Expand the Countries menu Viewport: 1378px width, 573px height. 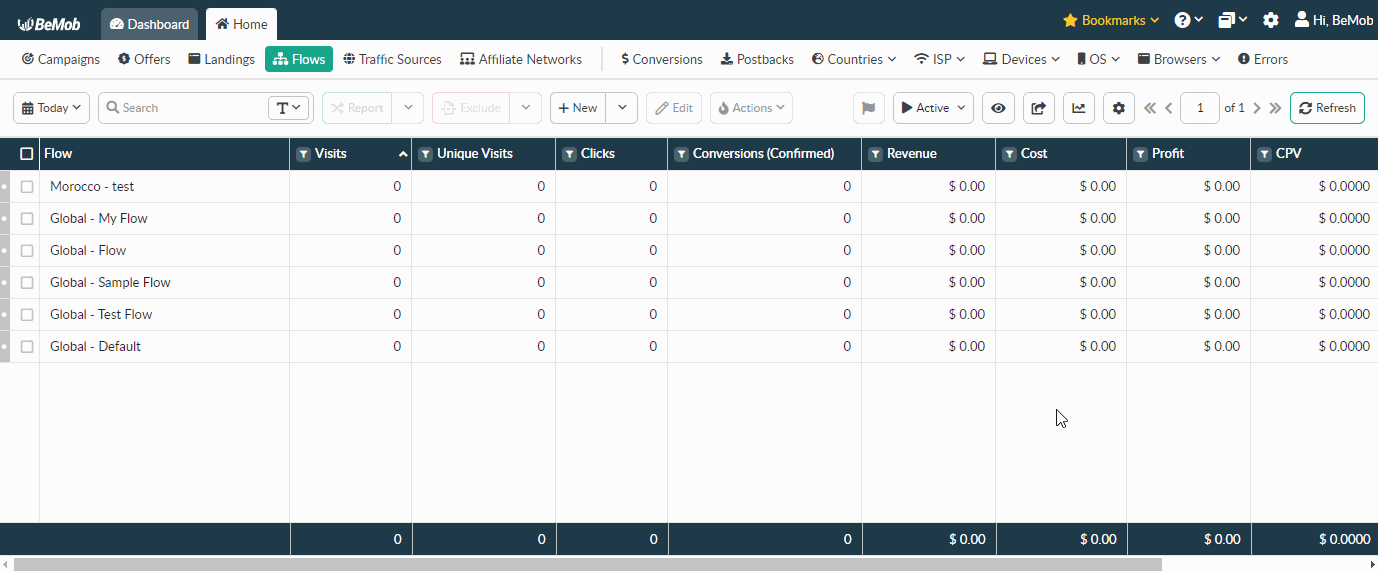[x=854, y=59]
